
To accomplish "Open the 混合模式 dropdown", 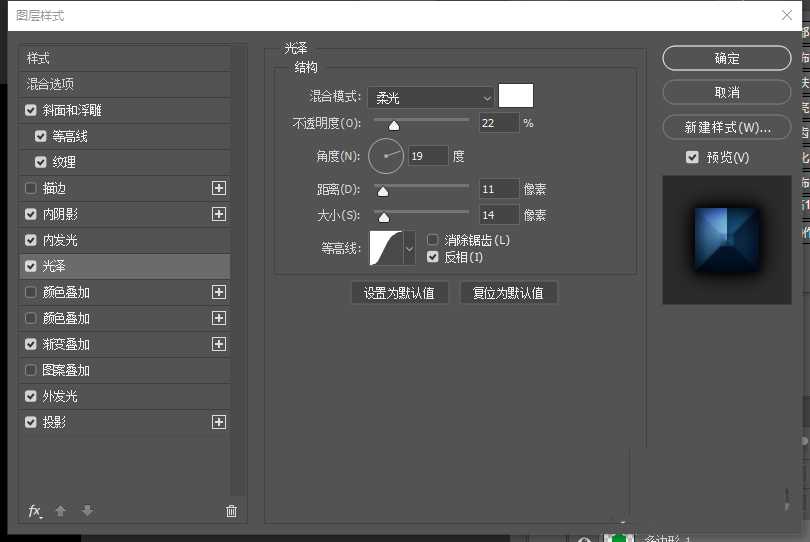I will 431,97.
